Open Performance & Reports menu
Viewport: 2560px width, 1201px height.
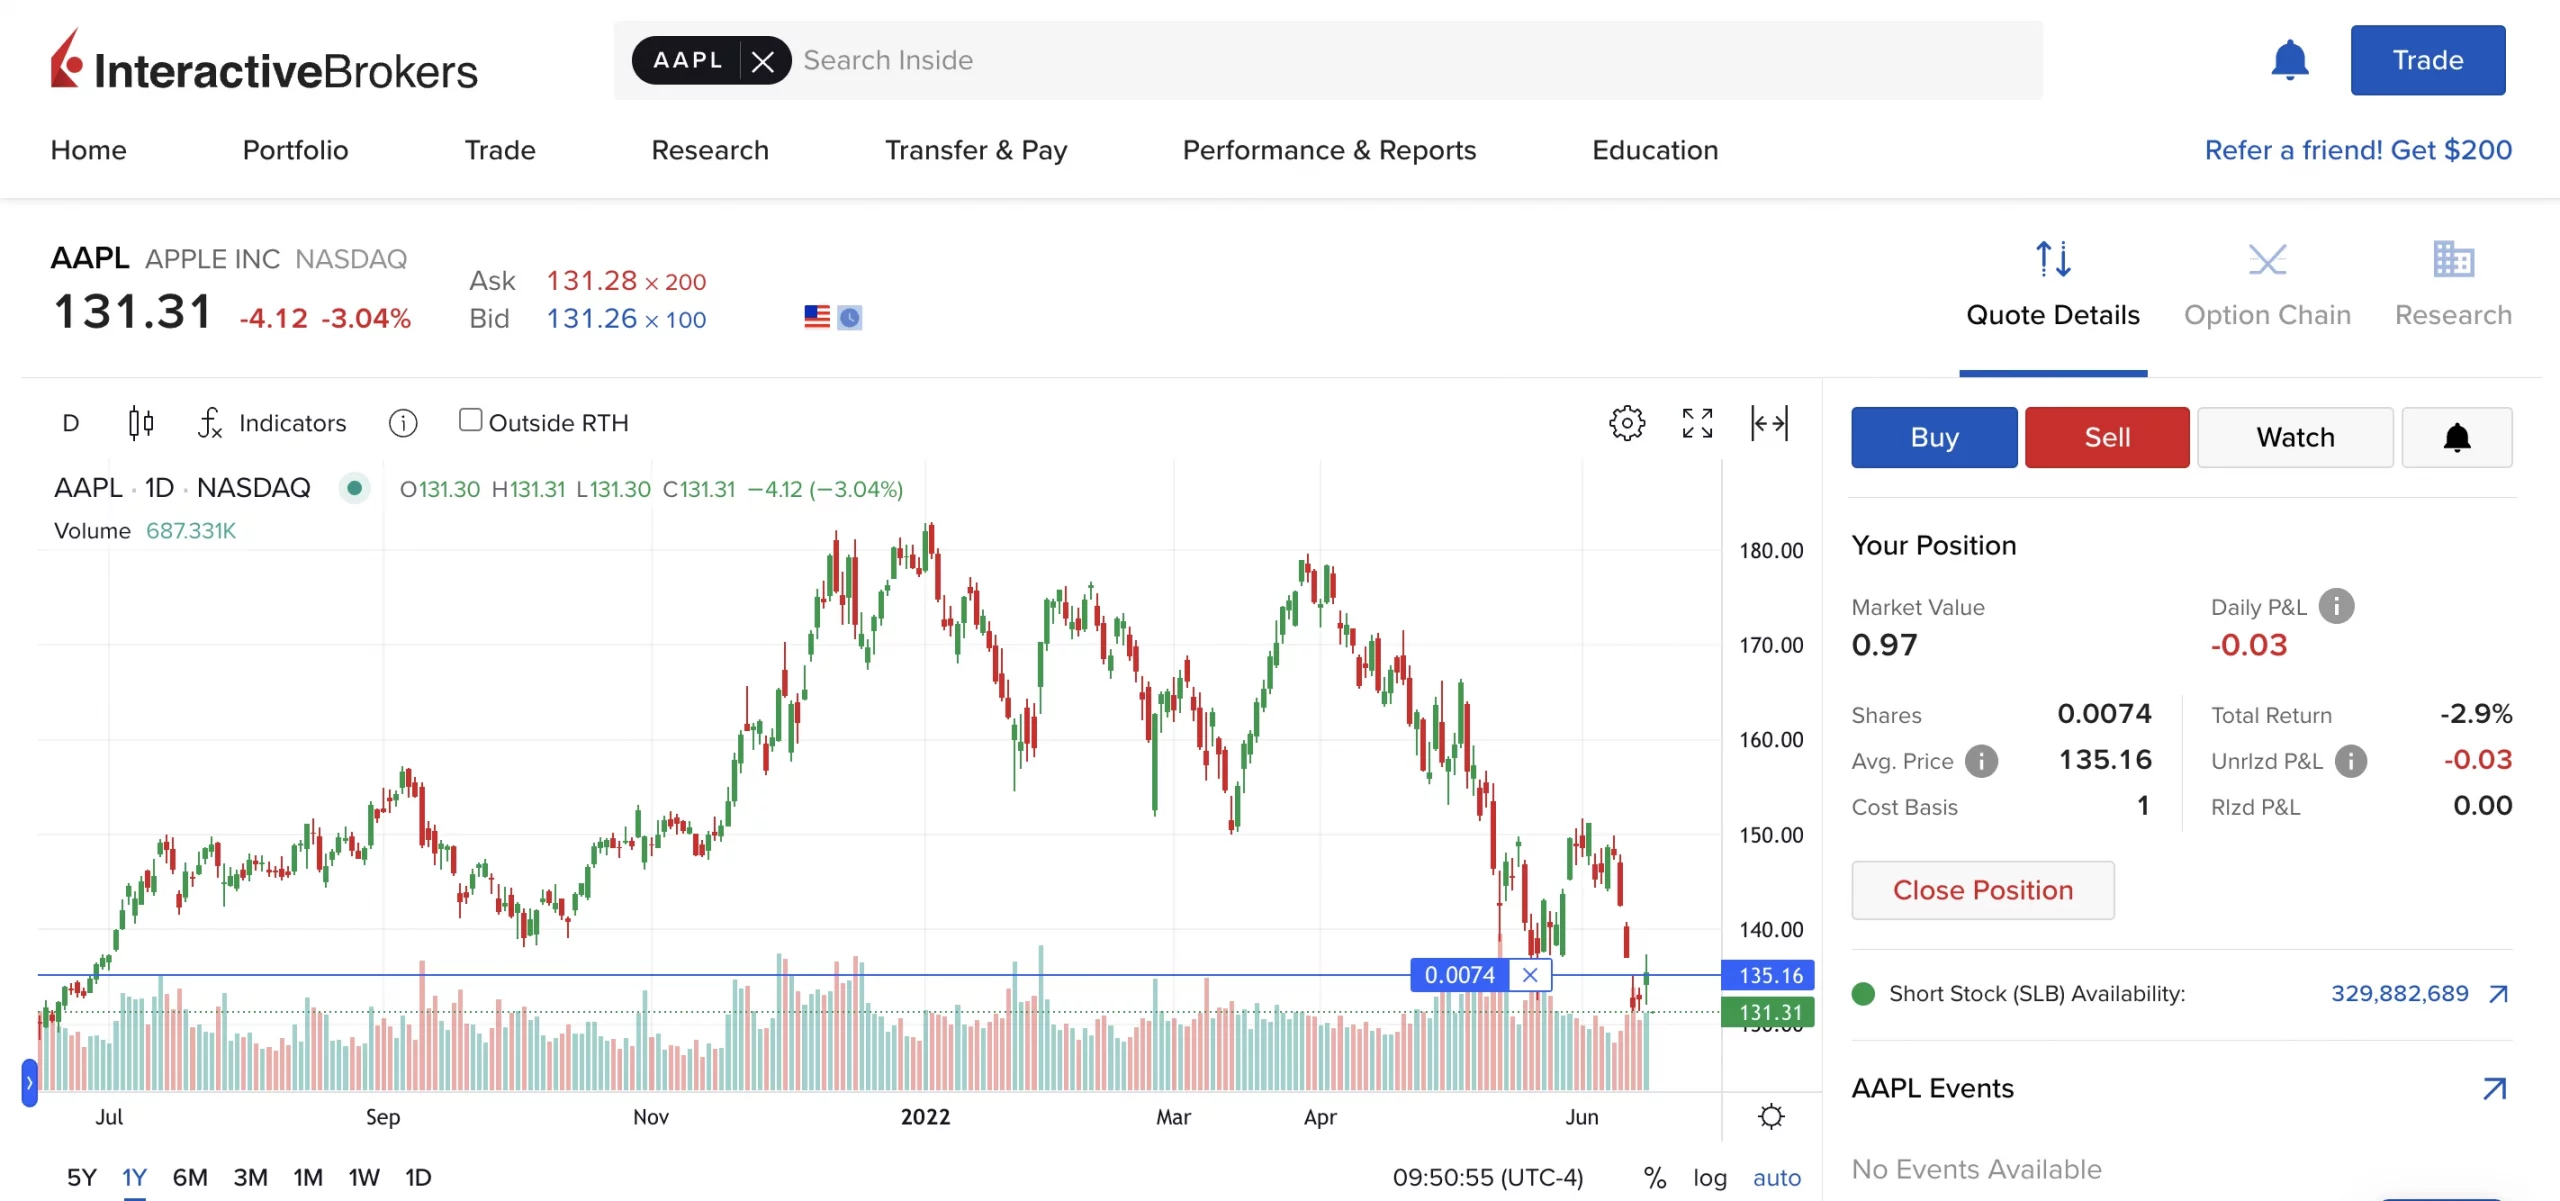[1329, 150]
